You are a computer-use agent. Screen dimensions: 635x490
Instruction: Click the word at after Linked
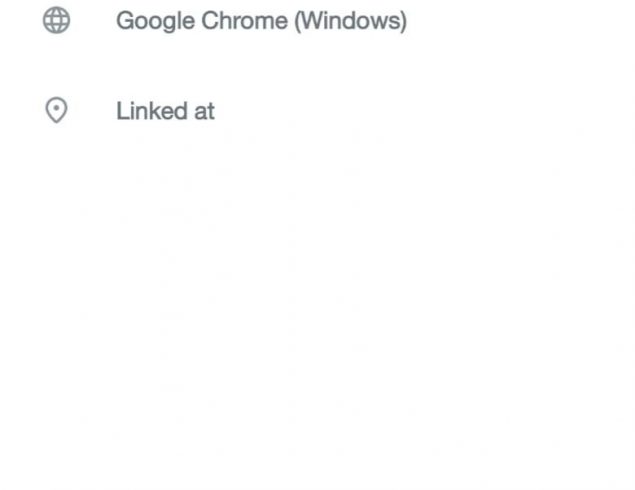tap(204, 111)
